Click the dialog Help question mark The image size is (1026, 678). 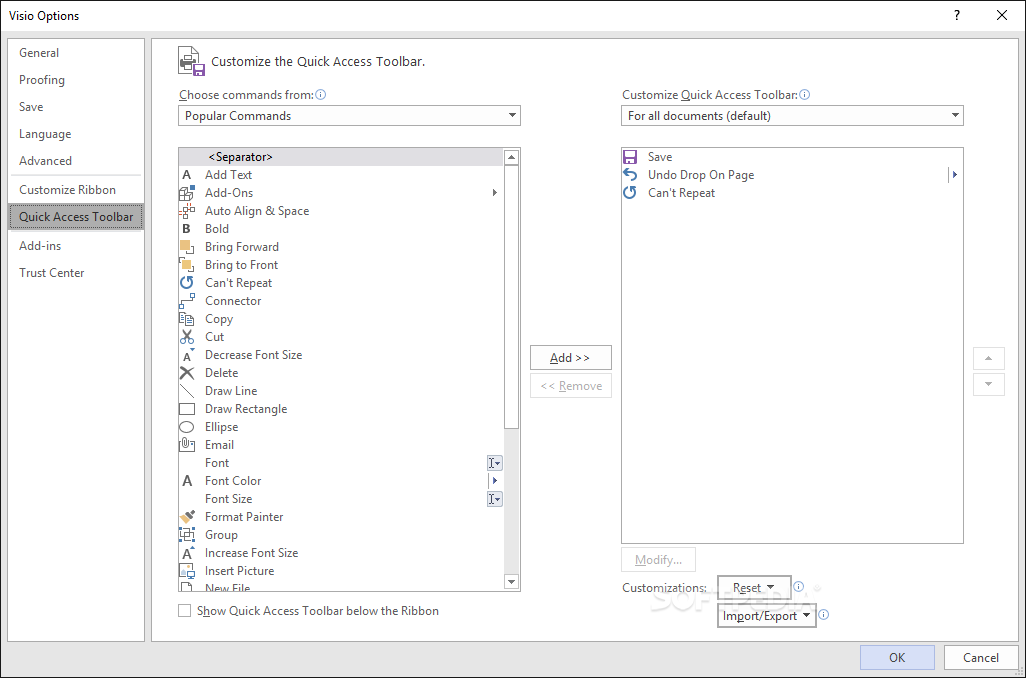coord(957,15)
